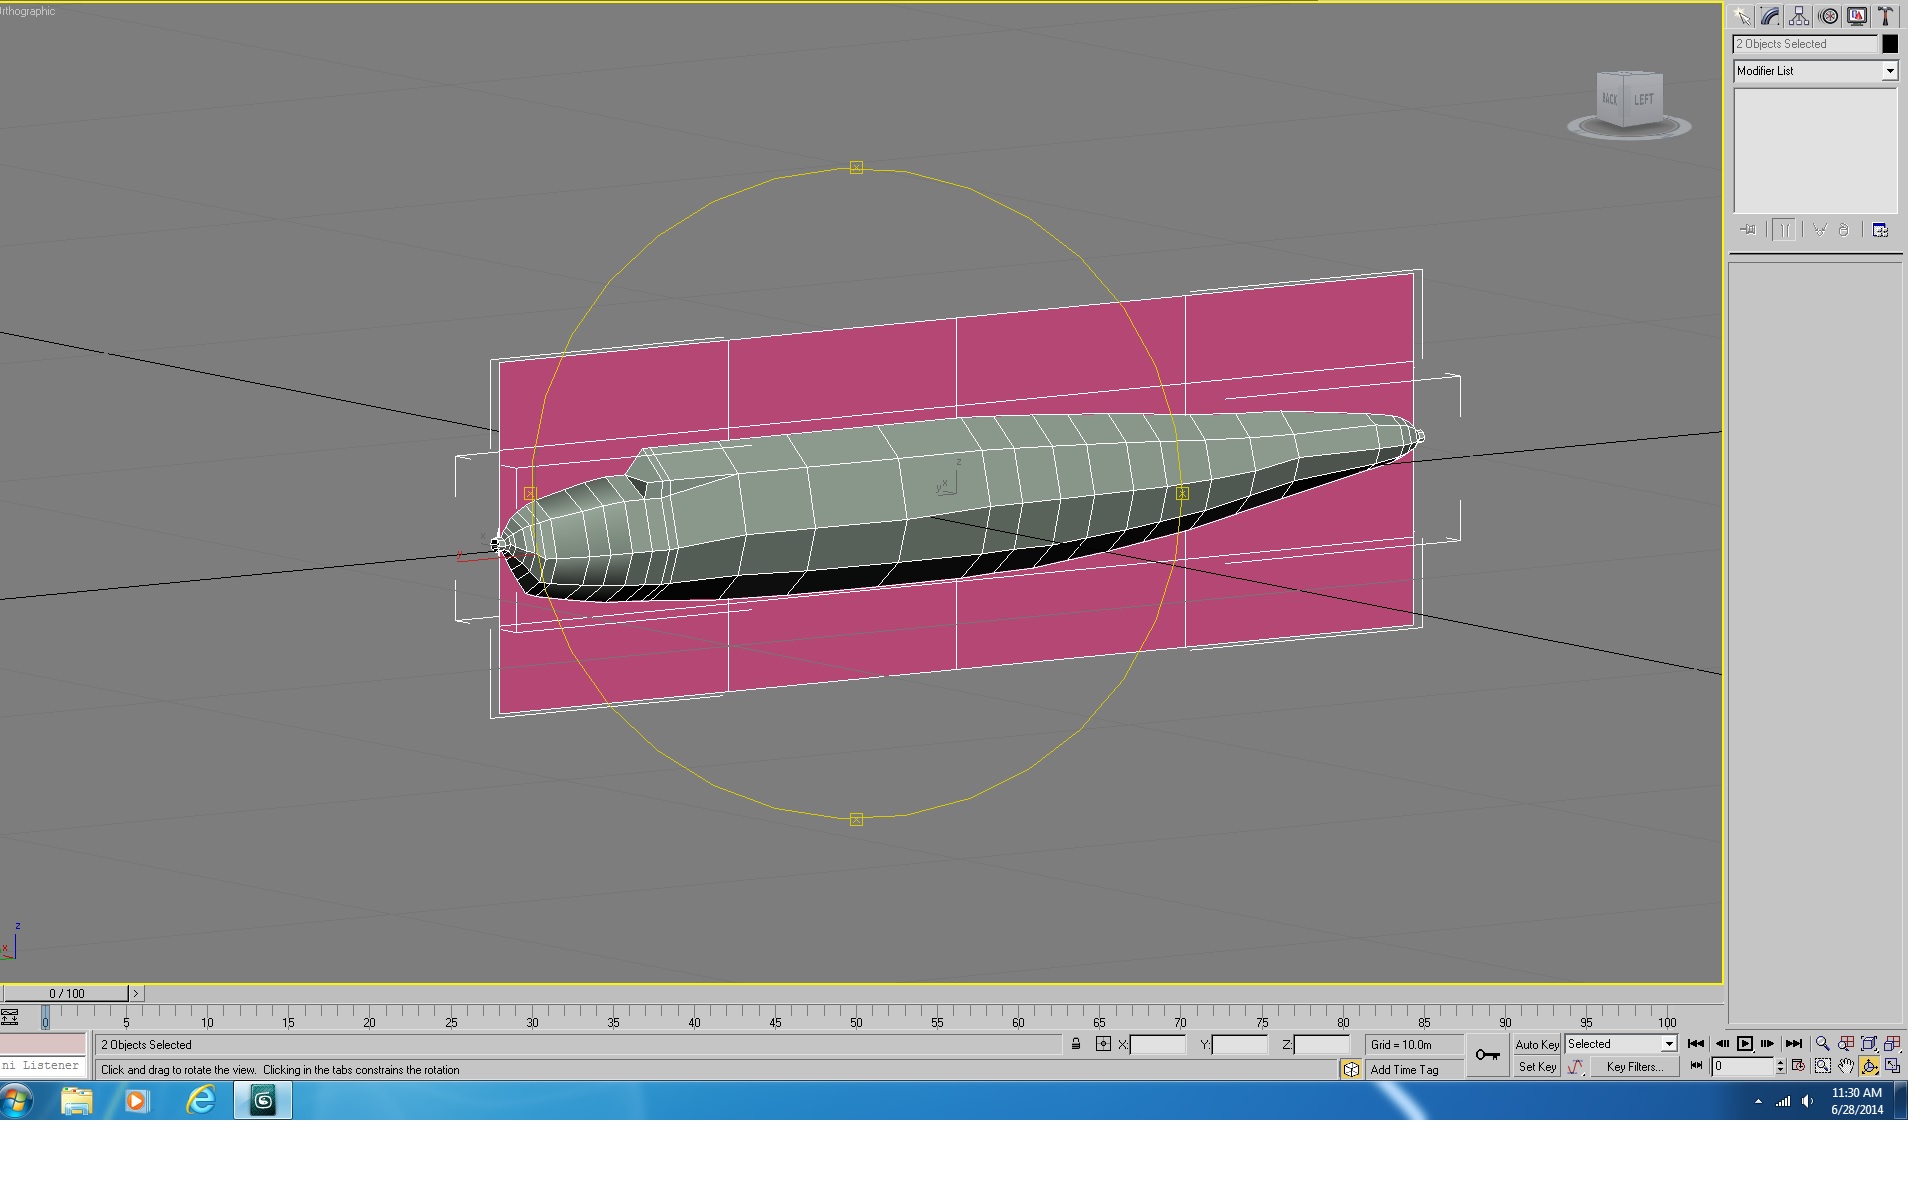The image size is (1920, 1200).
Task: Toggle Key Mode next to frame field
Action: click(x=1696, y=1067)
